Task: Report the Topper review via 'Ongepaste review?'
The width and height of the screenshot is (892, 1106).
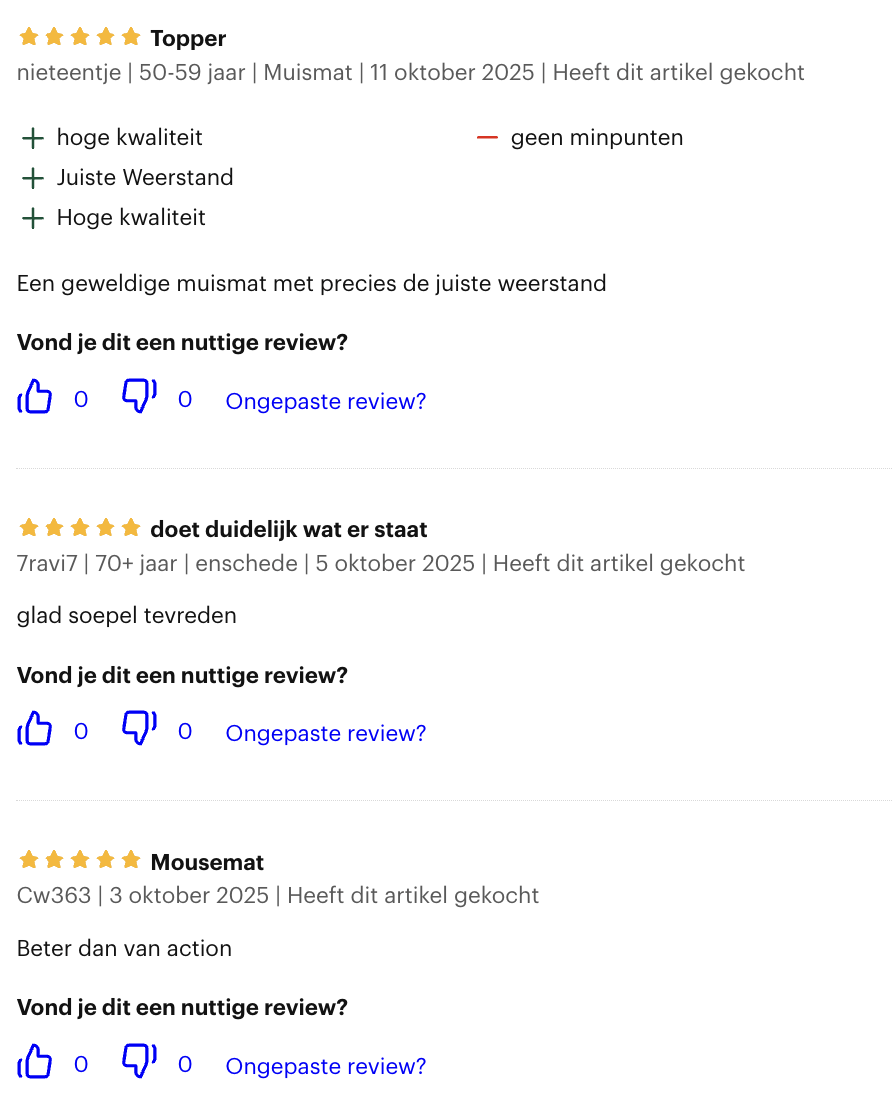Action: point(326,401)
